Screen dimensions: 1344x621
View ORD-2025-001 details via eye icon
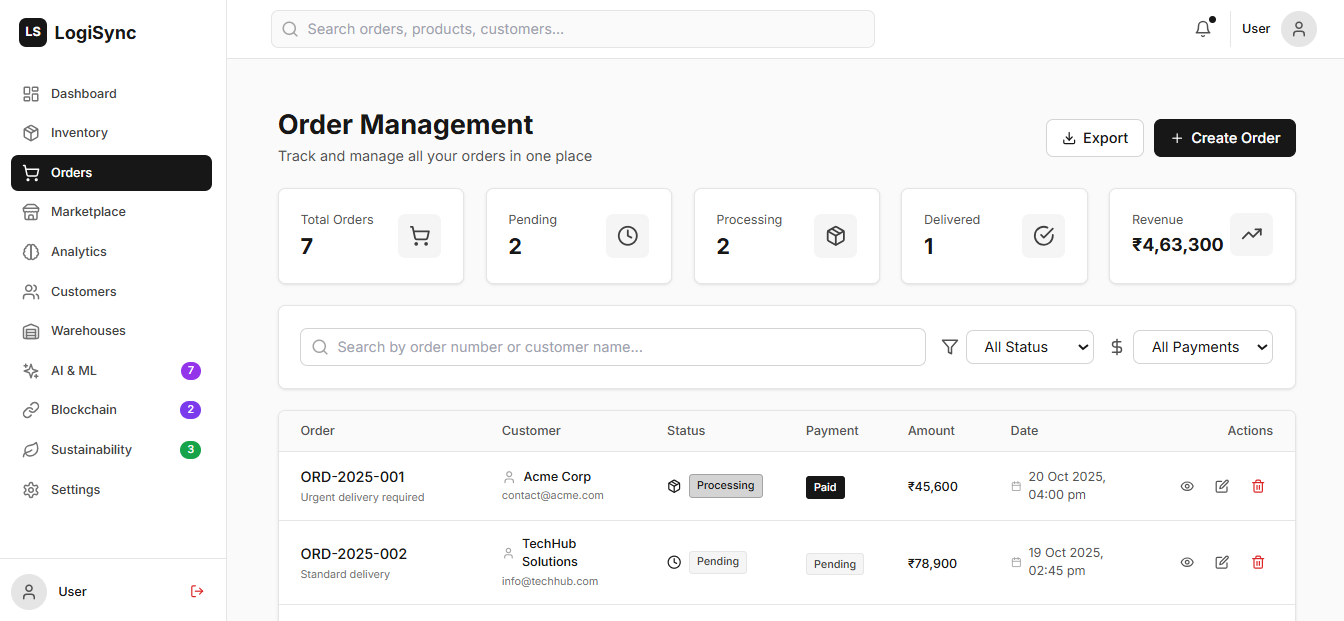coord(1187,486)
